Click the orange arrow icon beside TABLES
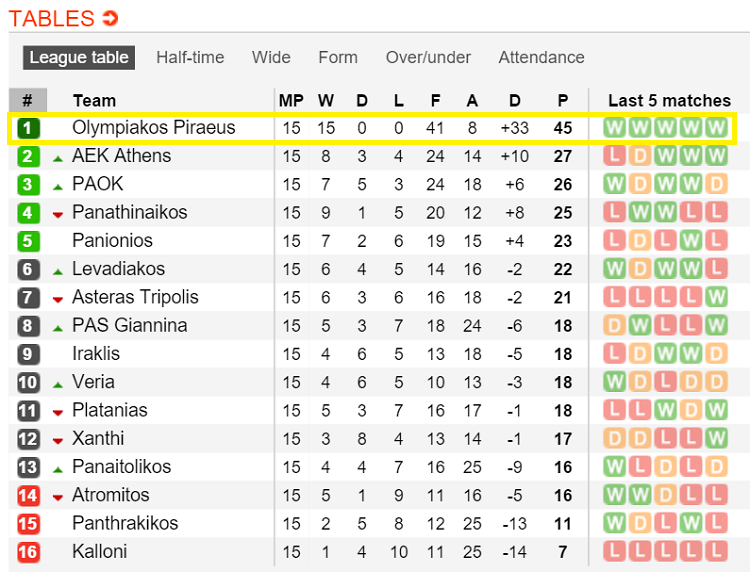Image resolution: width=750 pixels, height=572 pixels. click(110, 19)
